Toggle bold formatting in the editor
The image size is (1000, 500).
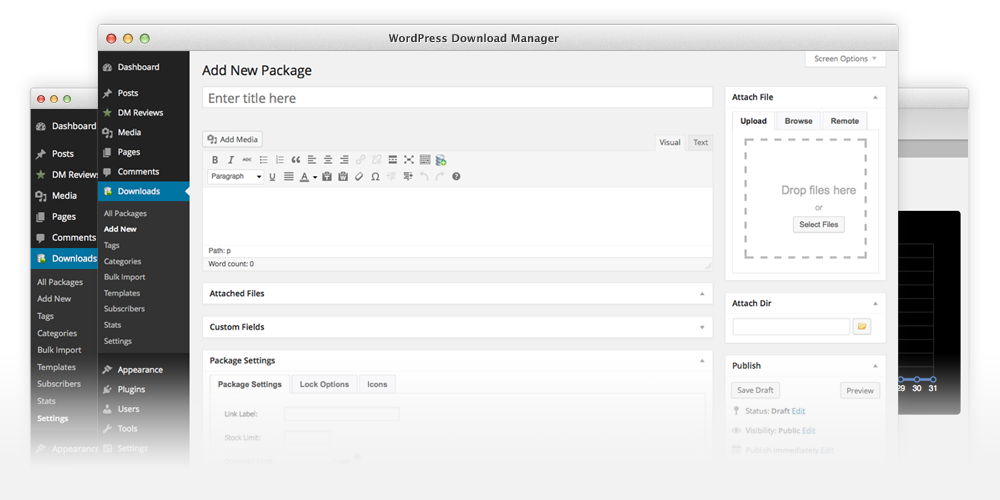tap(215, 160)
